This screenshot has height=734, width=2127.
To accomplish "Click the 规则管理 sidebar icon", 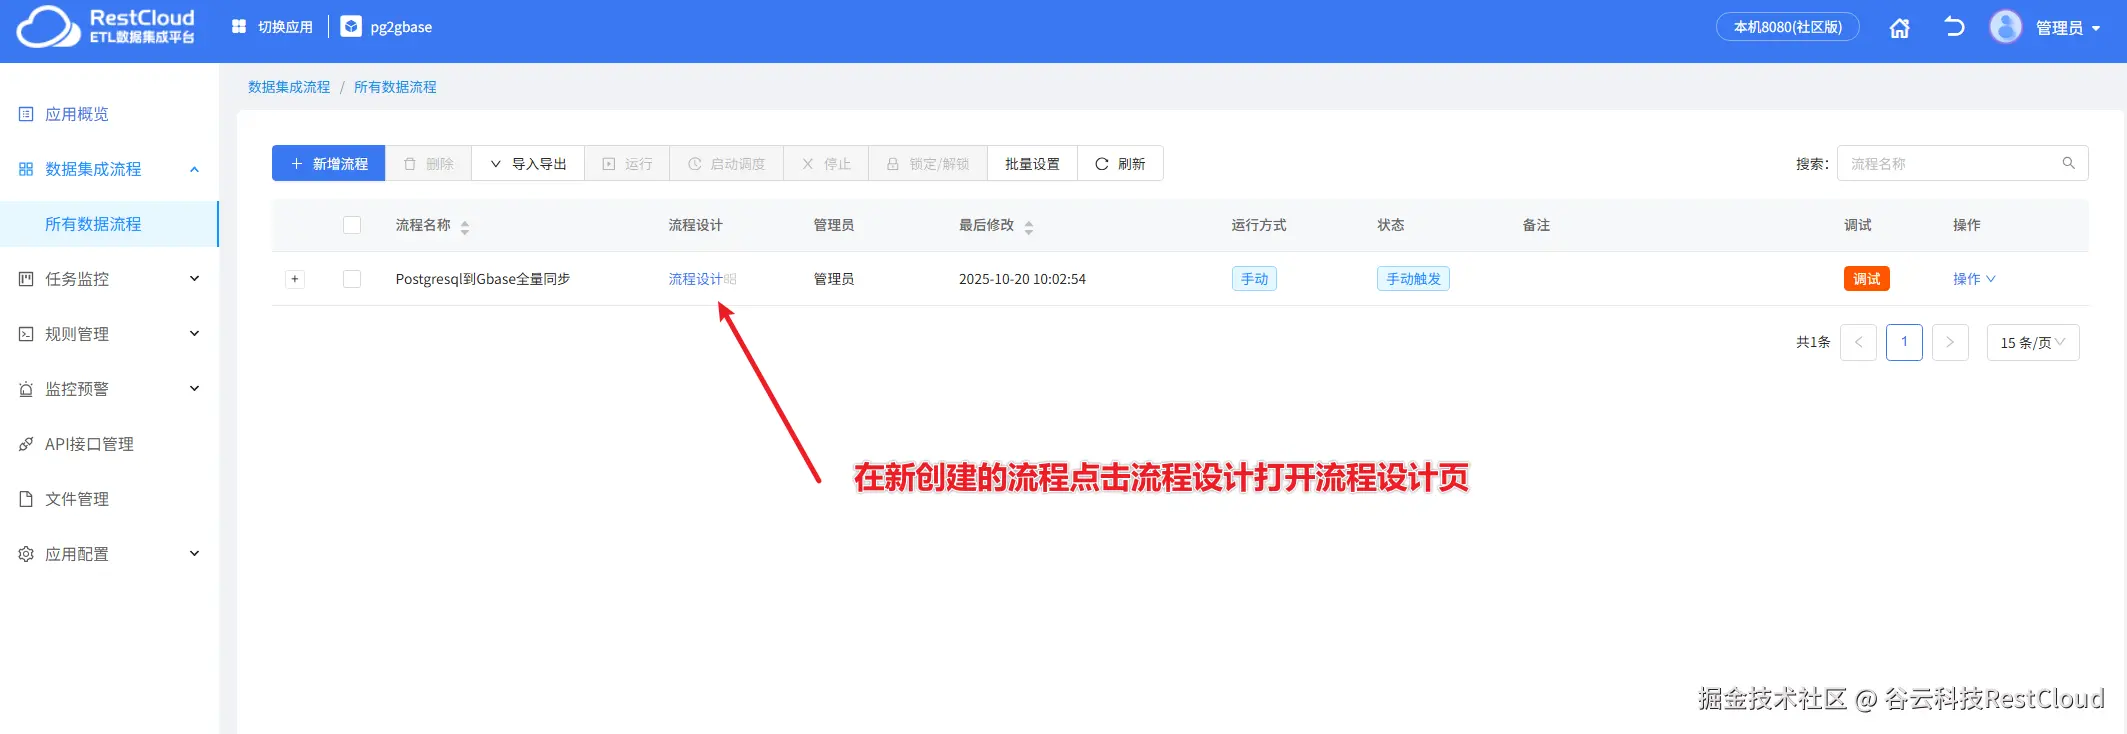I will (x=26, y=334).
